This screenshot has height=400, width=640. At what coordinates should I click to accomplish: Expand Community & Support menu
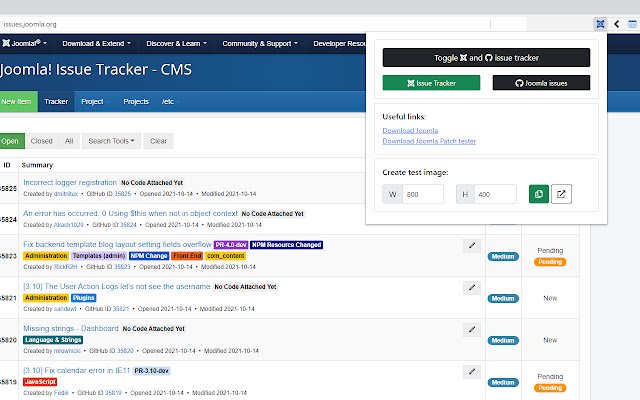260,43
